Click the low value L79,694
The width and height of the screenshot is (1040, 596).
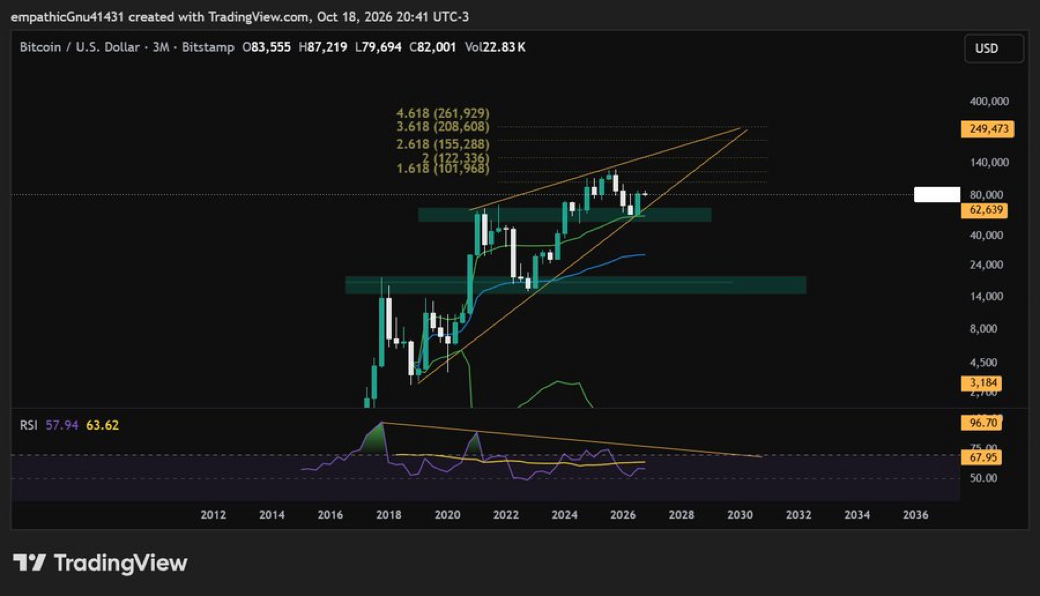[378, 47]
